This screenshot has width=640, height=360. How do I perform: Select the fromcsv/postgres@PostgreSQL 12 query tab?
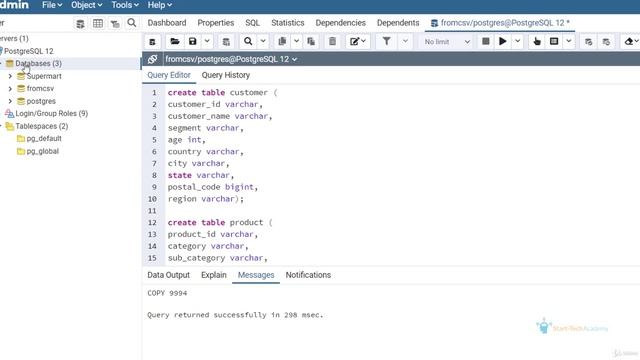(500, 23)
